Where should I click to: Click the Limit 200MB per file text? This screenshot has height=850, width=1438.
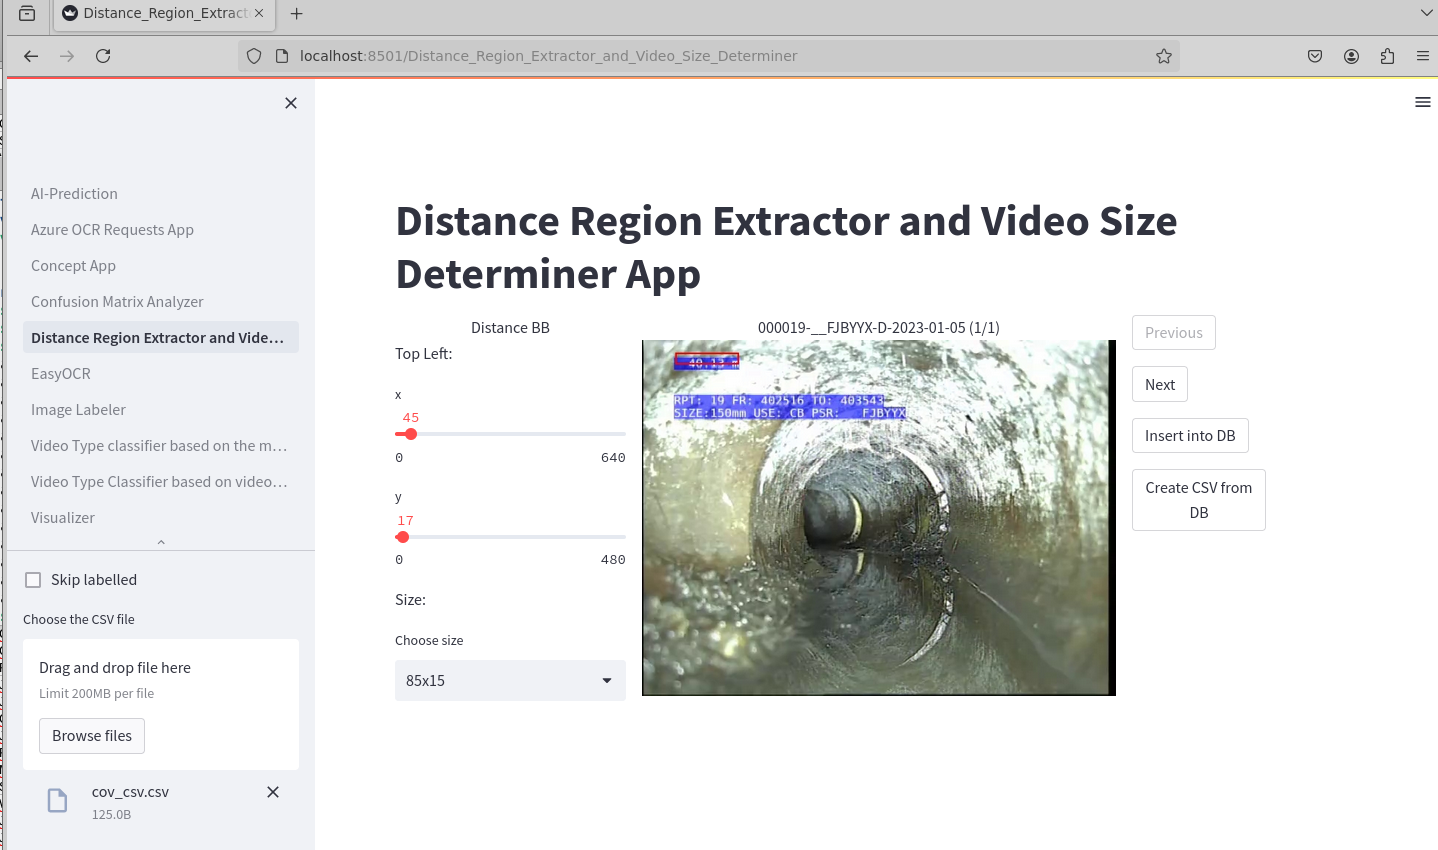pos(96,694)
